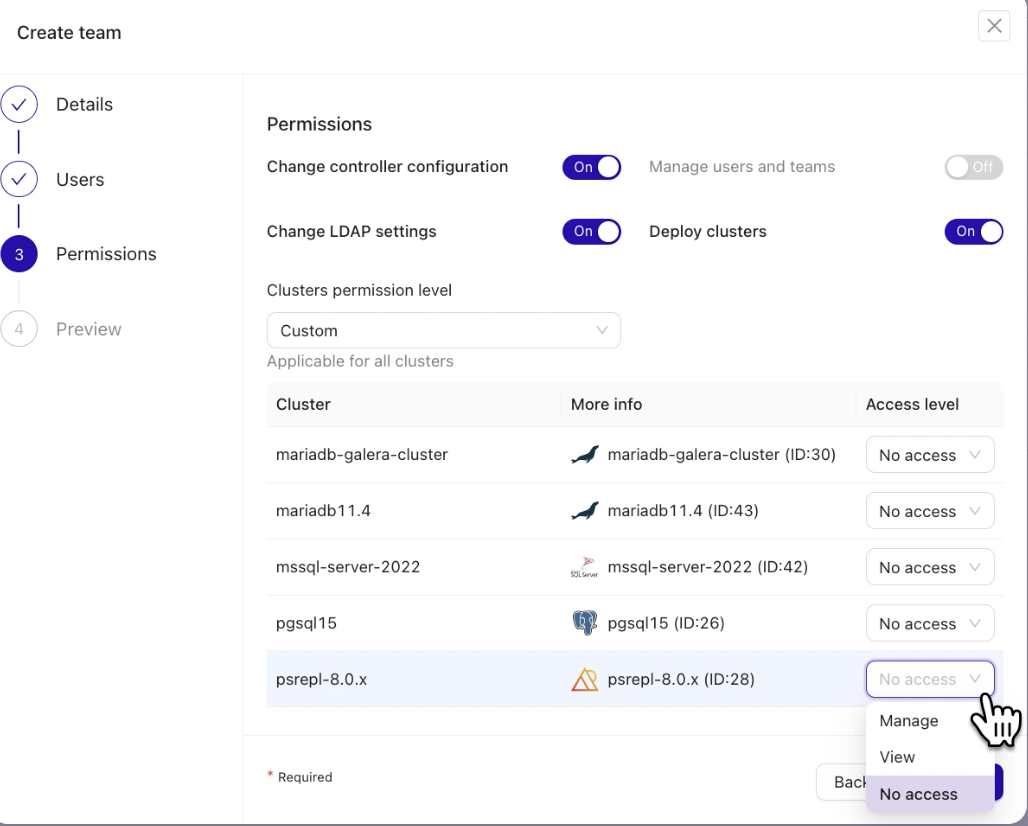
Task: Turn off the Change LDAP settings switch
Action: pyautogui.click(x=591, y=231)
